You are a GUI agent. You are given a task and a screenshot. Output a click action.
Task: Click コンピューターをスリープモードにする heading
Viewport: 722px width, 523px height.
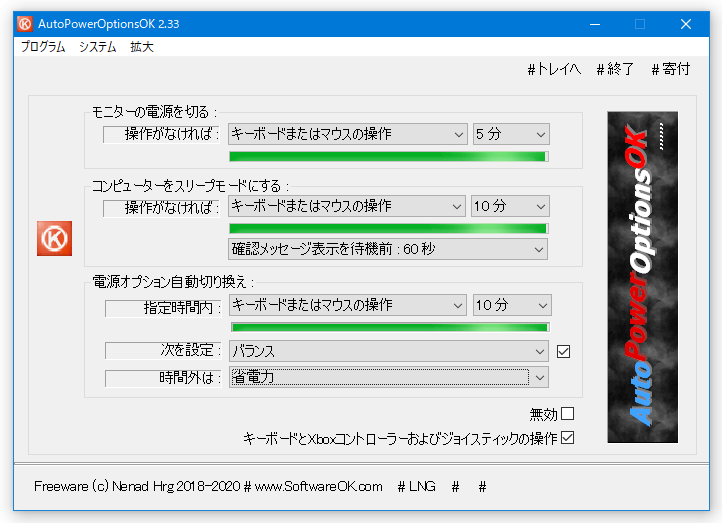pyautogui.click(x=190, y=186)
